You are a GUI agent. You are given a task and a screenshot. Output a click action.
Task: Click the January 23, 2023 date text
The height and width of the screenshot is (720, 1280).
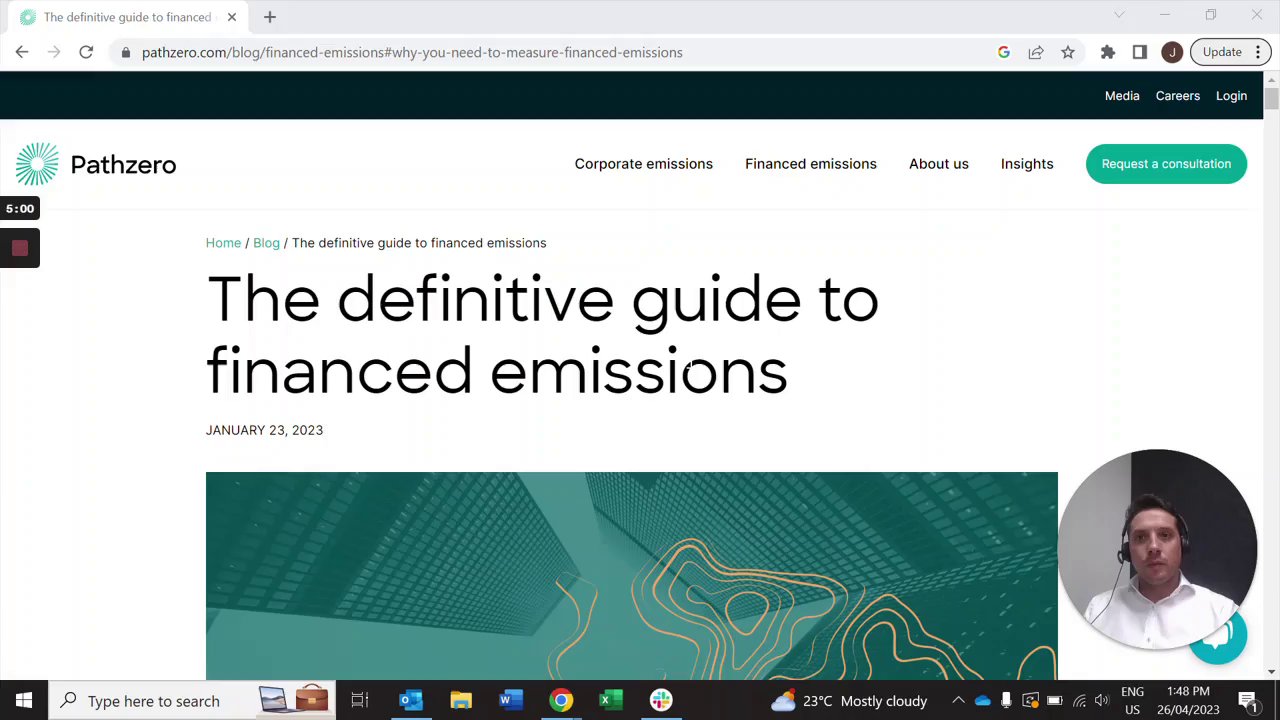coord(264,430)
